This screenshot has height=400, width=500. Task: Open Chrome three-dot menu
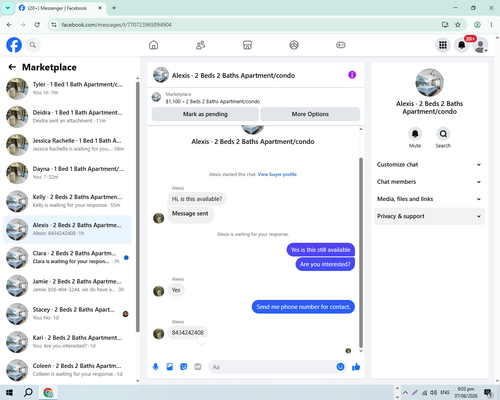point(491,25)
